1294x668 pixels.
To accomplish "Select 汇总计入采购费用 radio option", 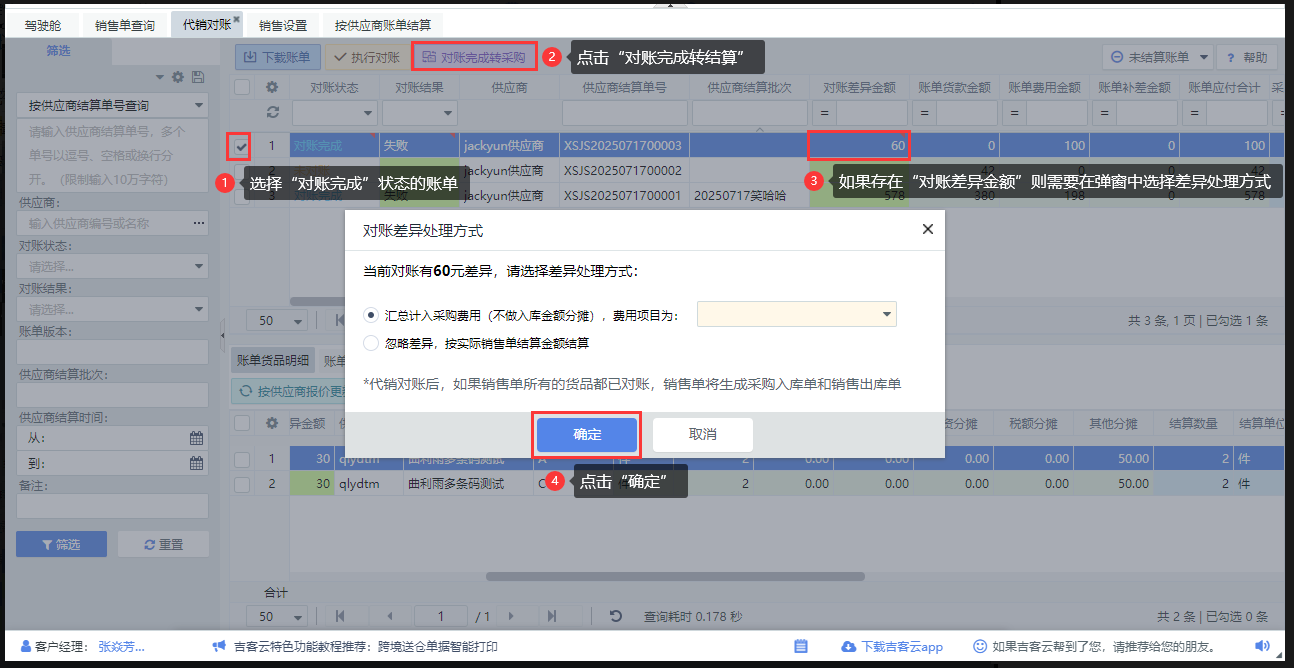I will tap(372, 315).
